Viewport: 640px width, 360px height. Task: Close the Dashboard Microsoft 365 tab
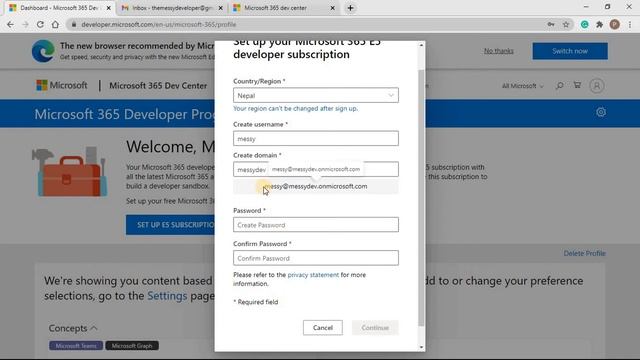point(109,8)
